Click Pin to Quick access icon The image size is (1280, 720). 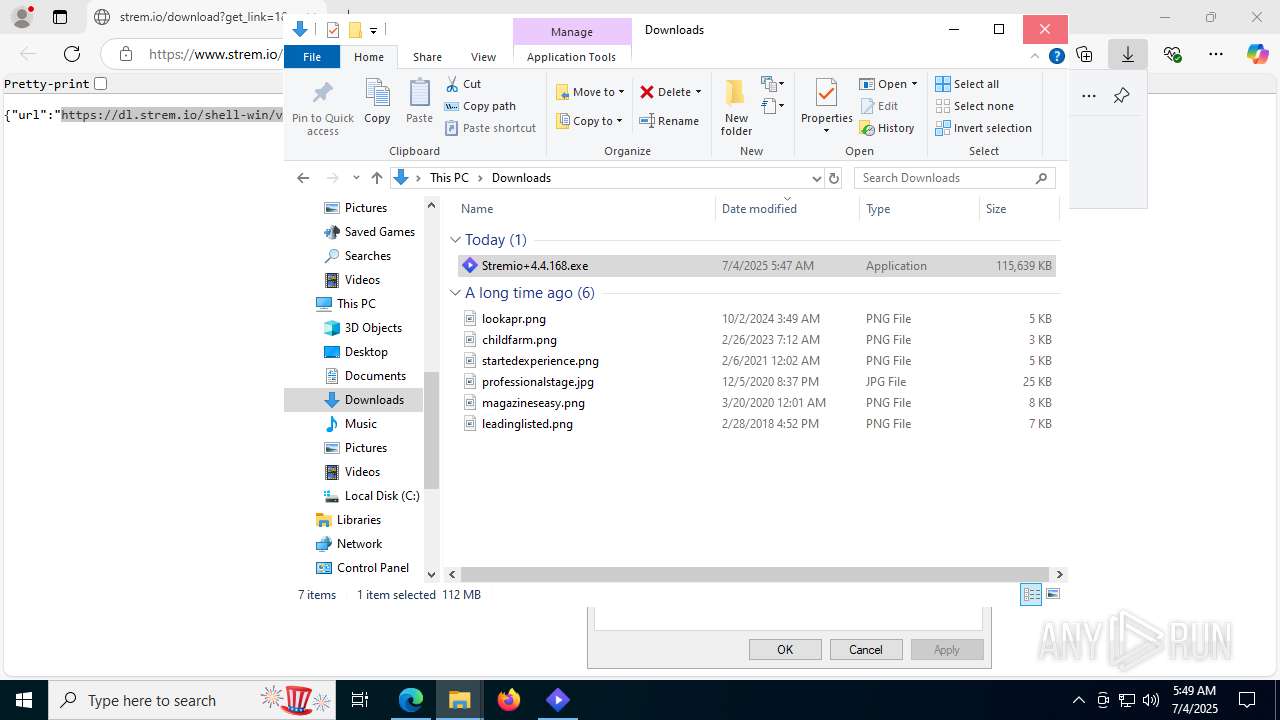322,108
